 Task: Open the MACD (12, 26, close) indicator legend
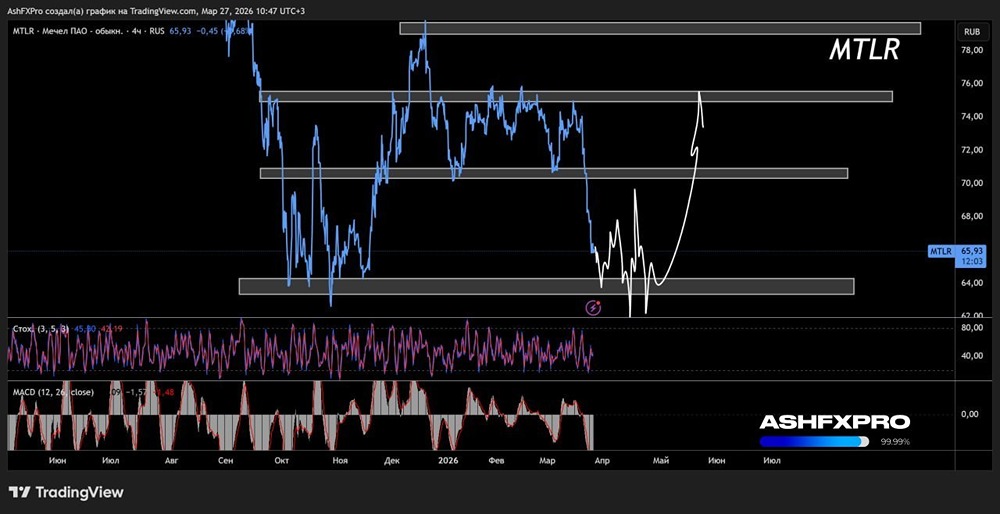(x=54, y=392)
